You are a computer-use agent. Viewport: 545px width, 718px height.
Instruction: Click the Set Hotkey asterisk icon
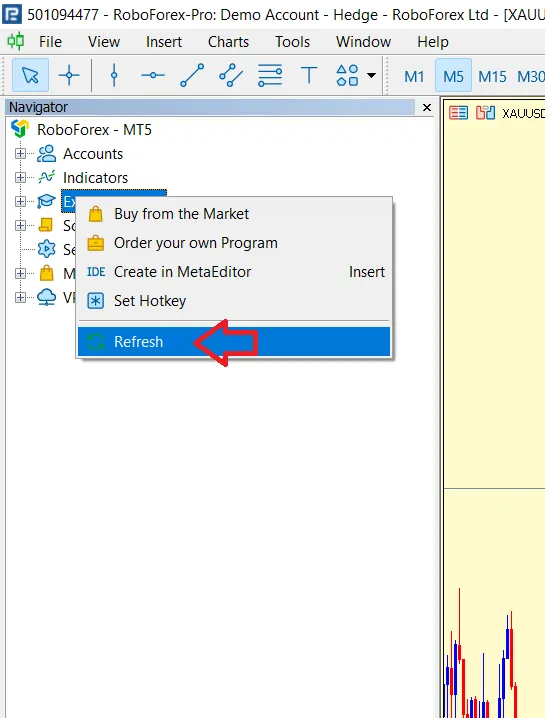point(95,301)
